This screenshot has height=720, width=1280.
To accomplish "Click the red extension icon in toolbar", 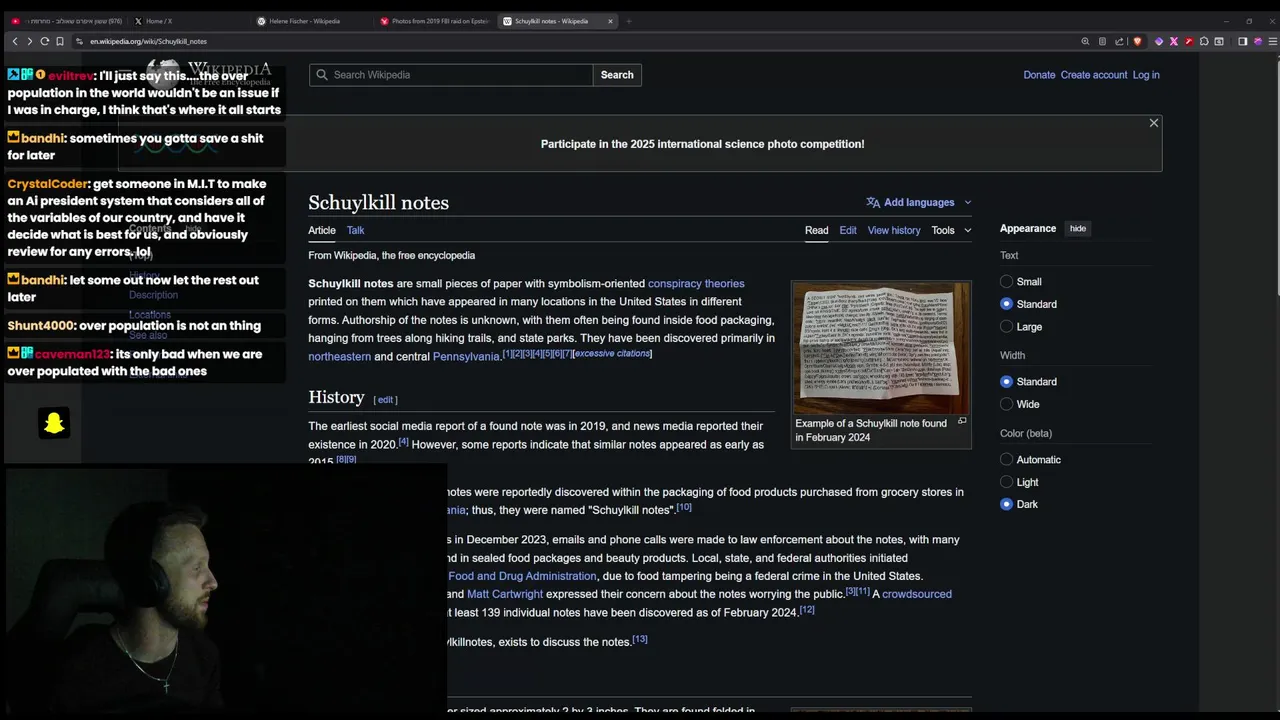I will (x=1189, y=41).
